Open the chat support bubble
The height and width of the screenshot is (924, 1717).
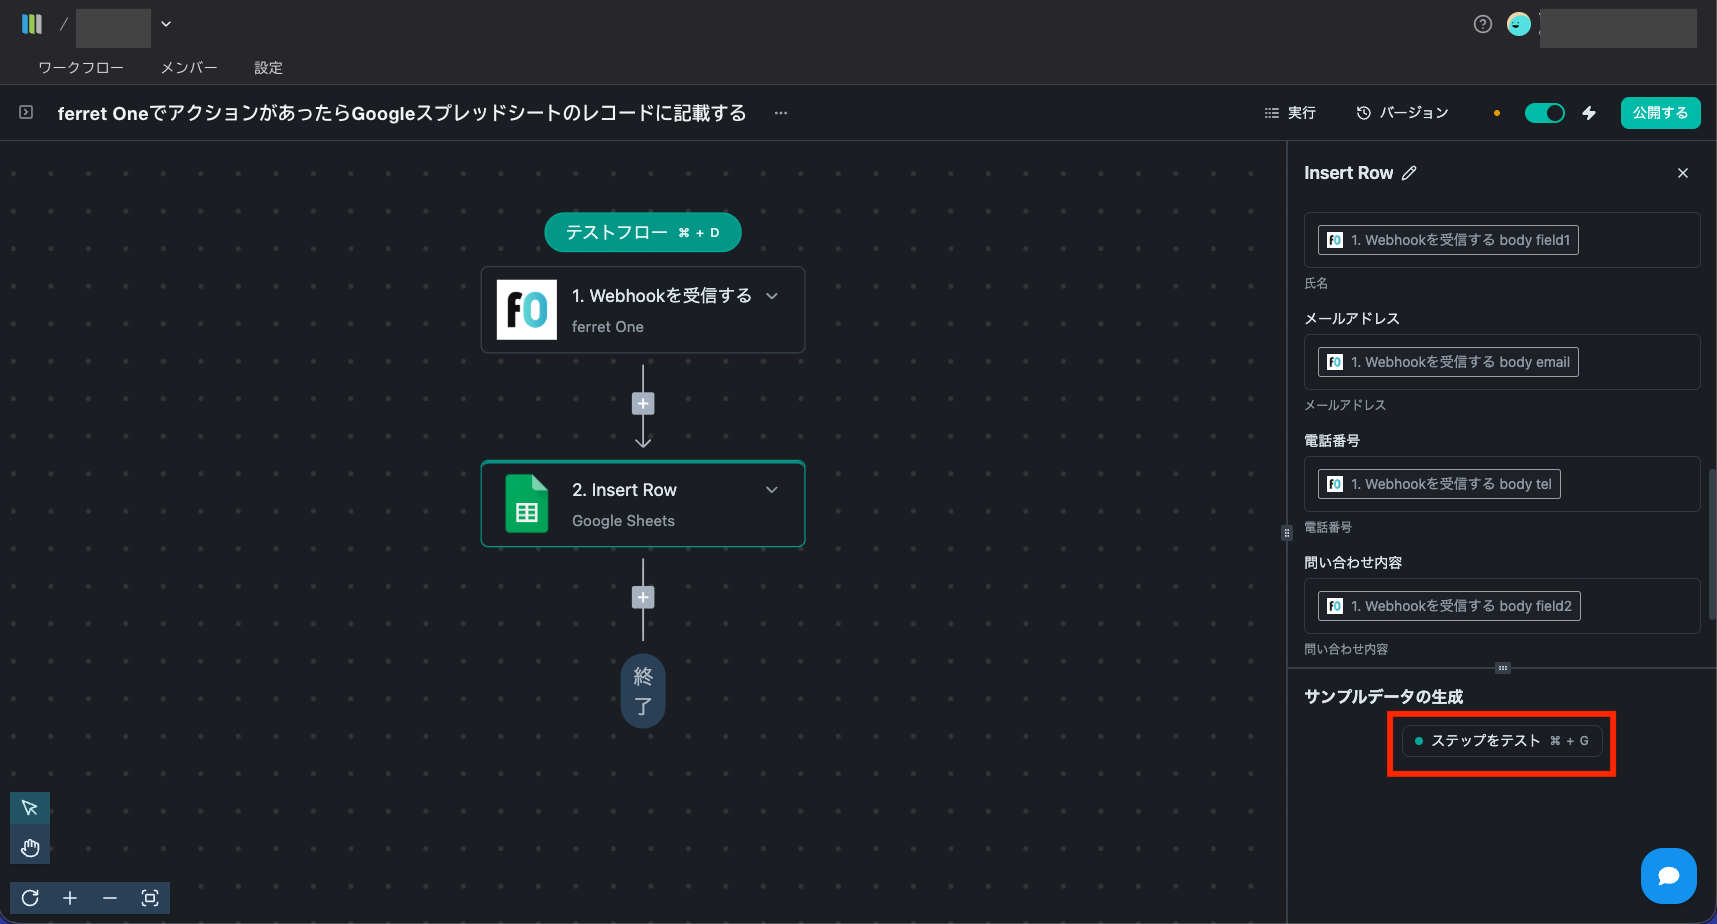pyautogui.click(x=1668, y=876)
